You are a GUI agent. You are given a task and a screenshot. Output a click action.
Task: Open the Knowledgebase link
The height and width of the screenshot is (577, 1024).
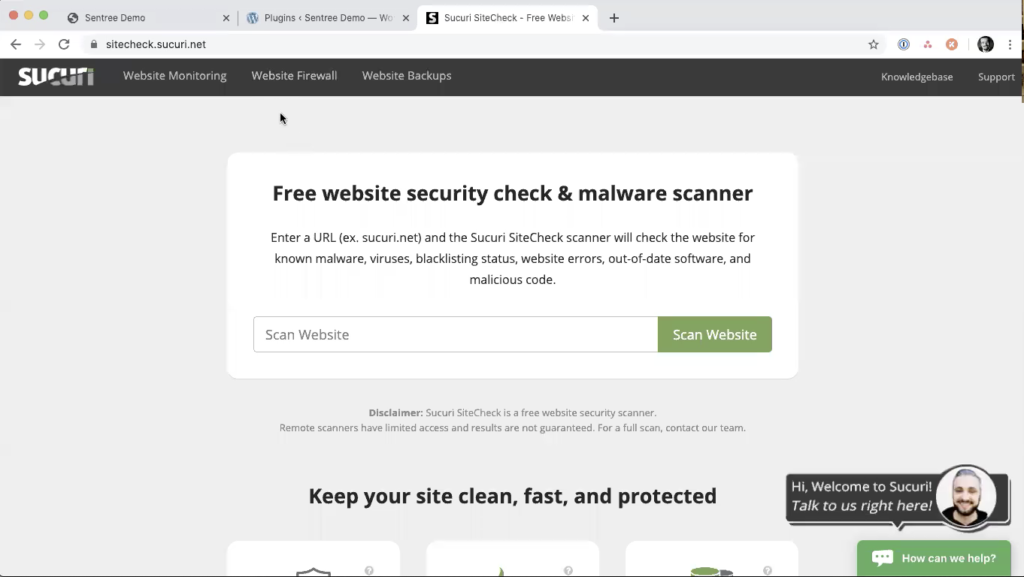(916, 76)
